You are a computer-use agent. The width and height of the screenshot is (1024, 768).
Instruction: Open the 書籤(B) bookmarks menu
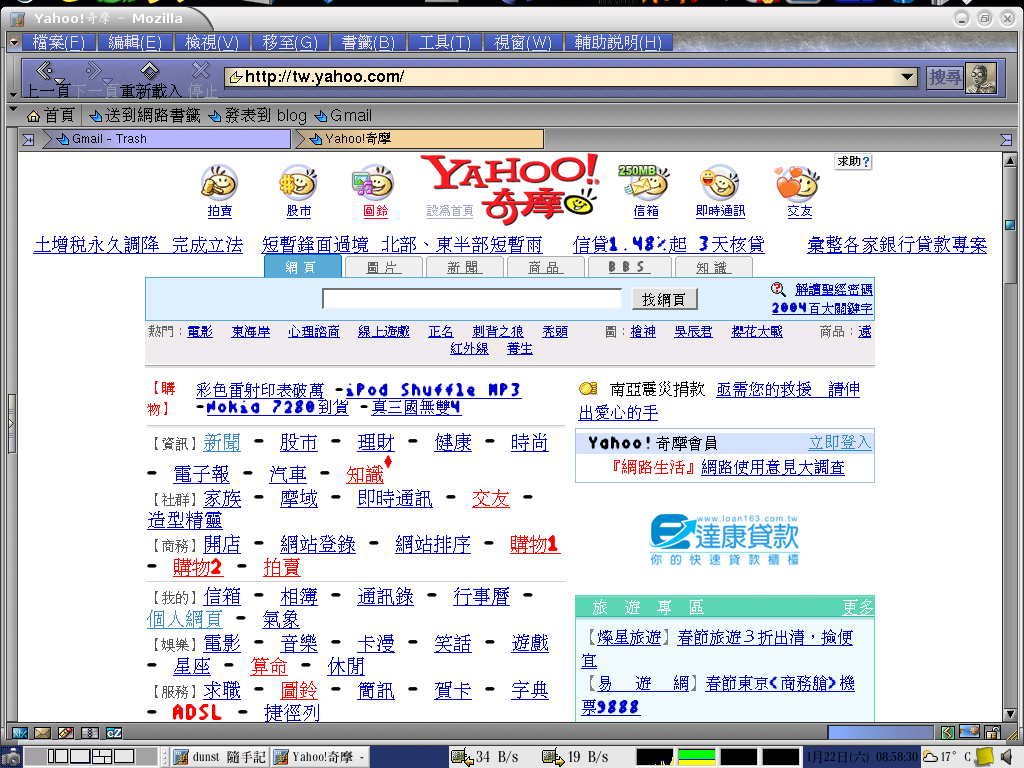pos(368,42)
